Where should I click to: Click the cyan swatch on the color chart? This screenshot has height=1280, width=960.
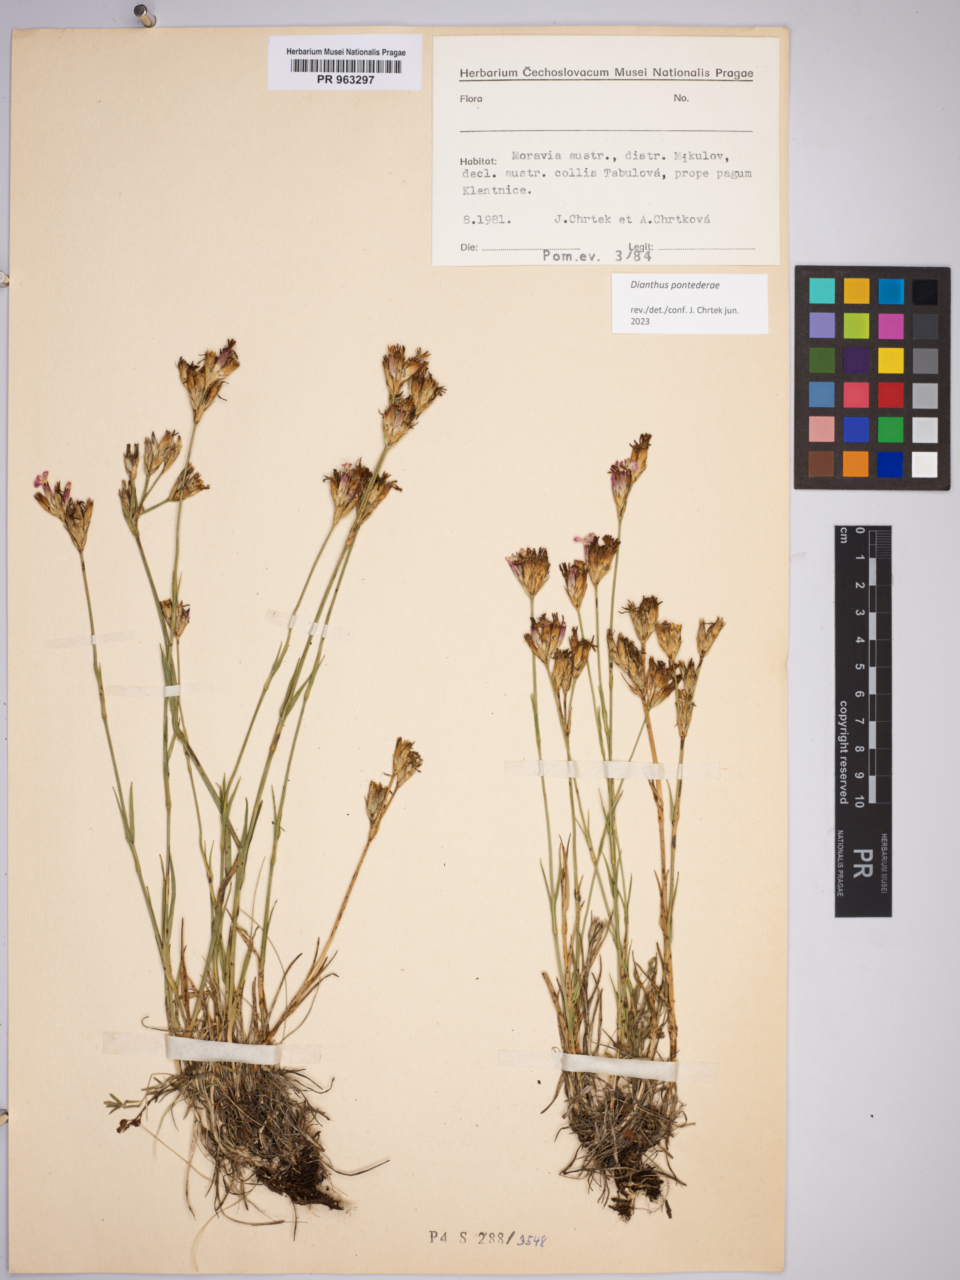[x=821, y=291]
